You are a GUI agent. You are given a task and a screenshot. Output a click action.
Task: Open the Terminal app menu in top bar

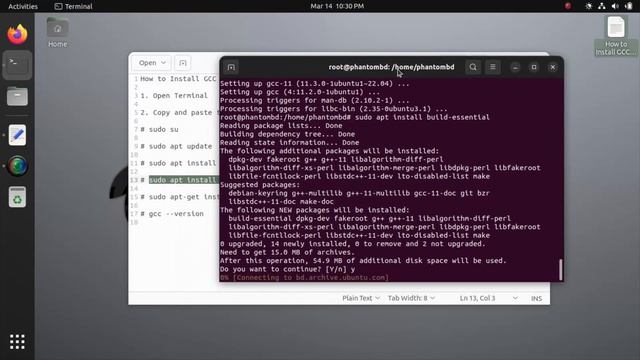coord(73,6)
